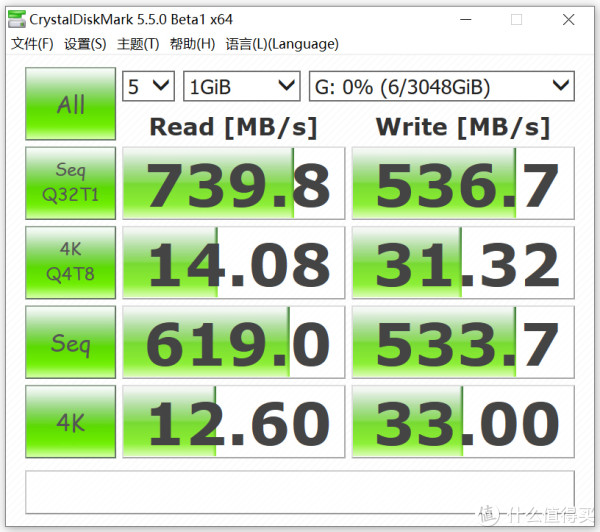Select the Seq read value 619.0
Viewport: 600px width, 532px height.
[x=233, y=342]
